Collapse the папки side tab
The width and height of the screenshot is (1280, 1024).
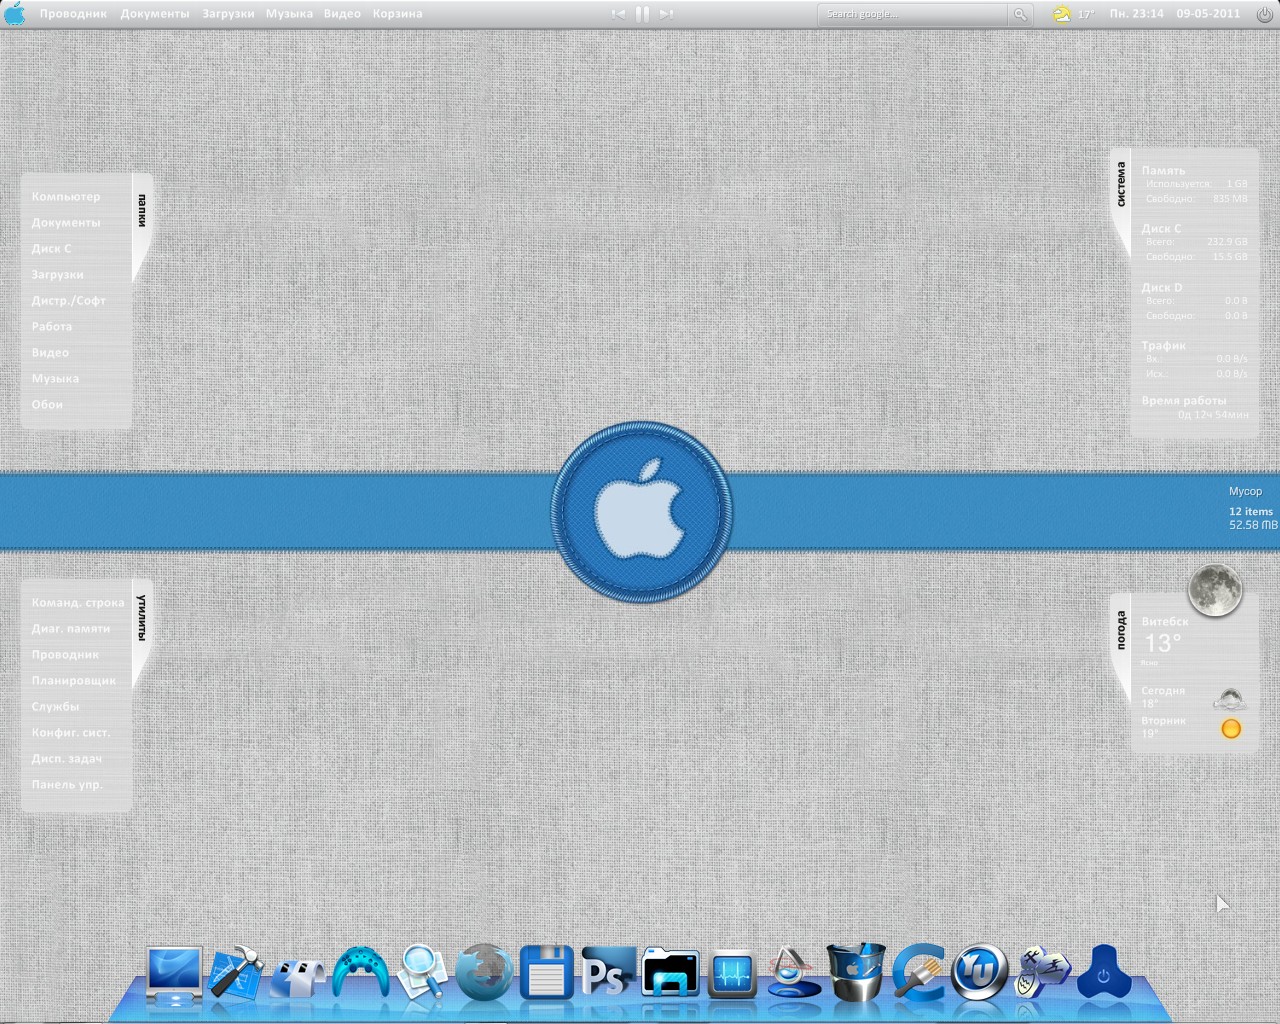142,212
